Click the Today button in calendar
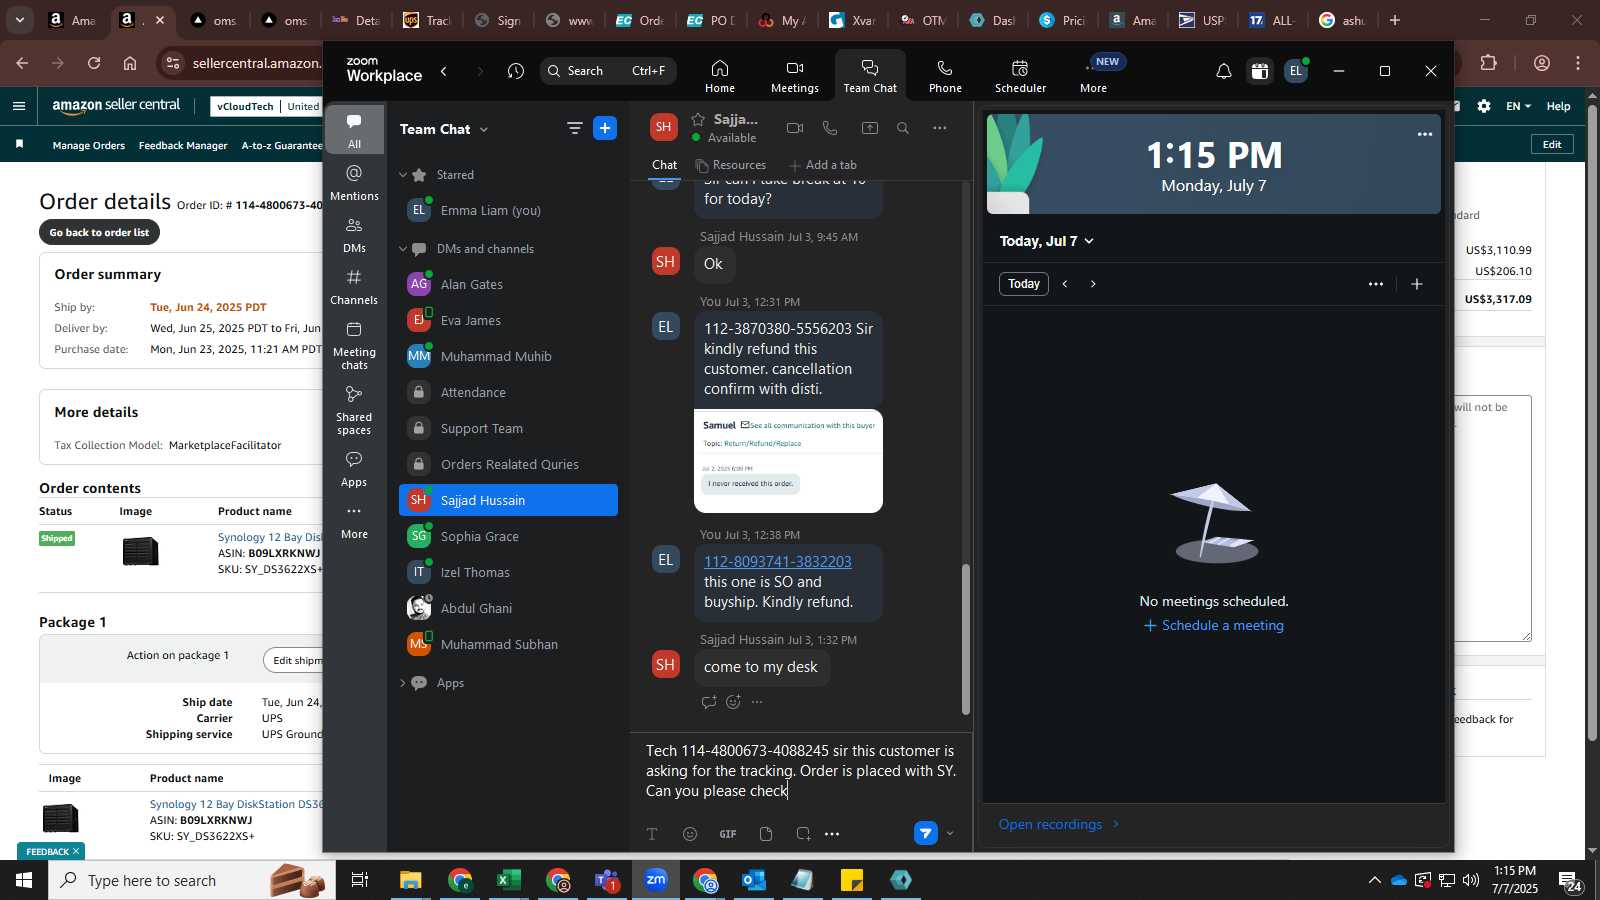Viewport: 1600px width, 900px height. tap(1024, 284)
